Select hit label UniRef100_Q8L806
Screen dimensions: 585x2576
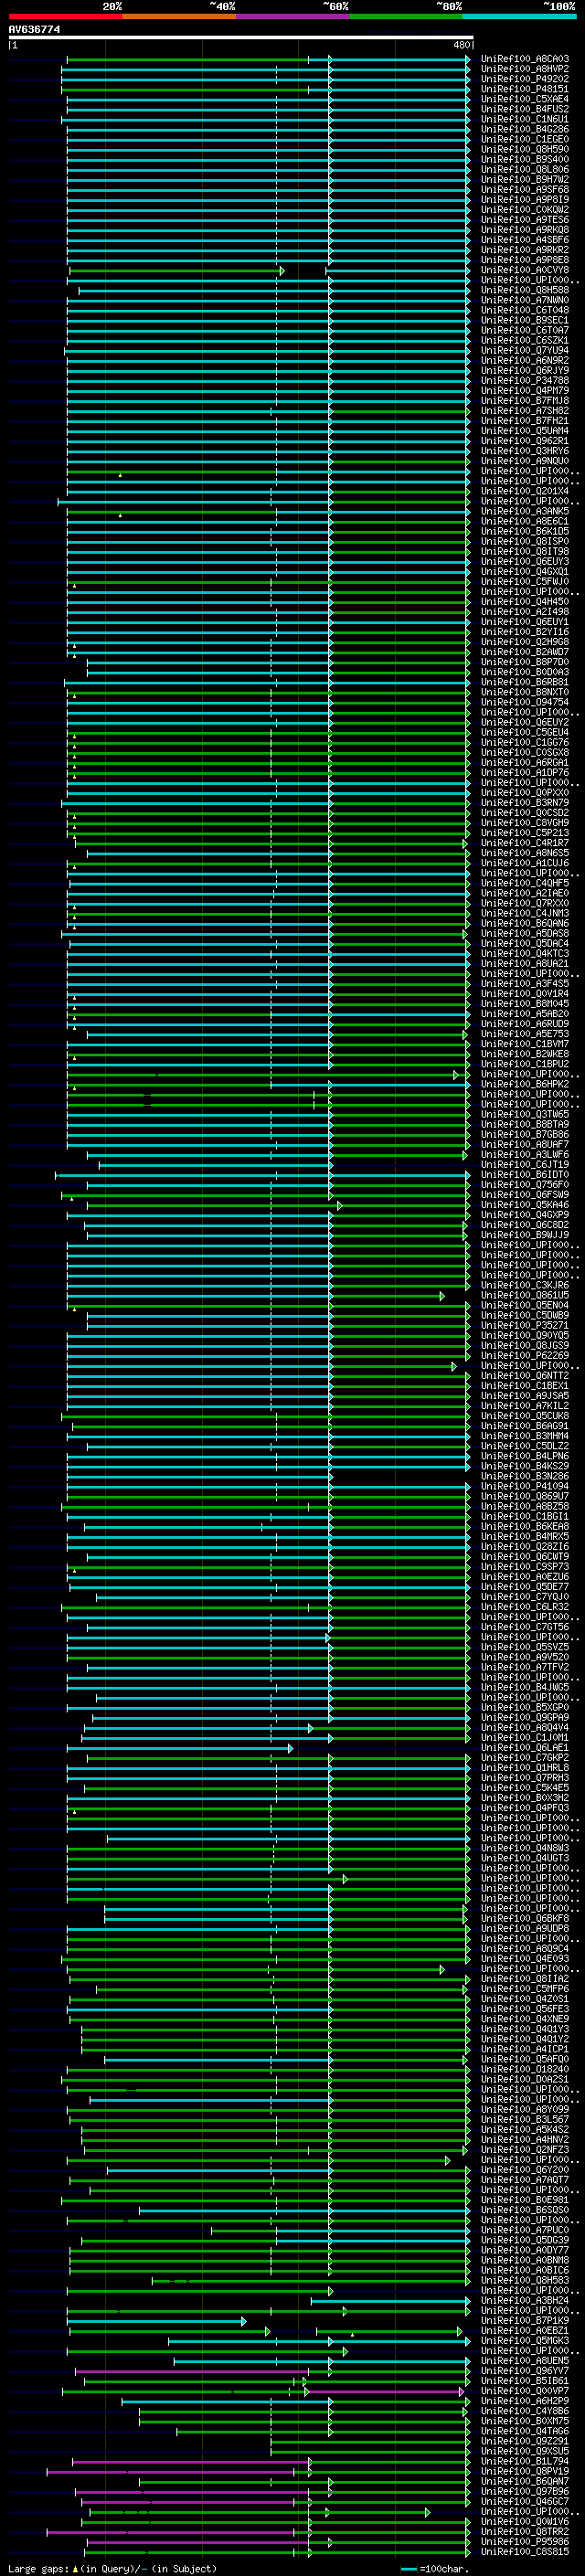(525, 169)
